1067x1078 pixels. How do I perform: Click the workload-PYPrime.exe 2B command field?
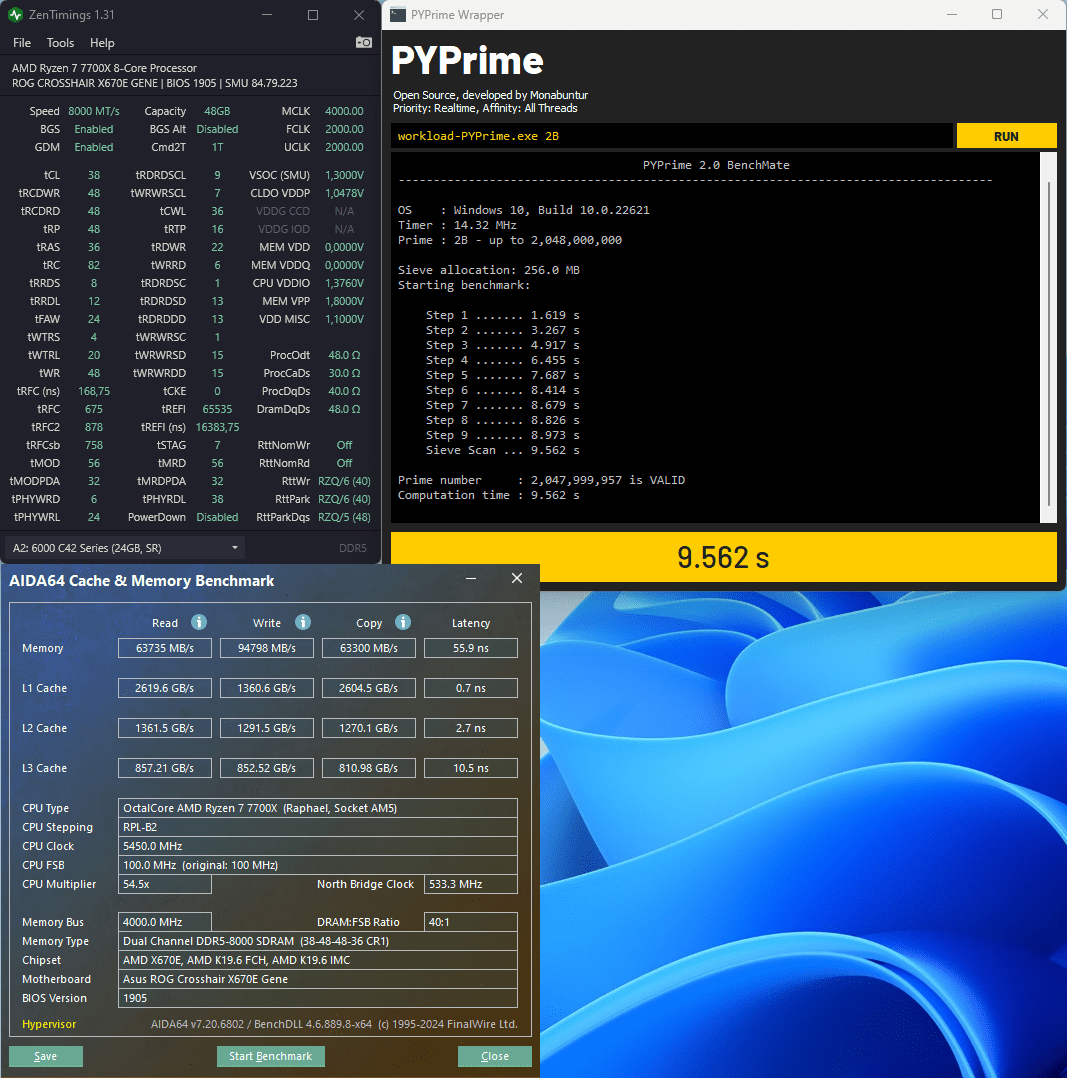click(x=672, y=136)
